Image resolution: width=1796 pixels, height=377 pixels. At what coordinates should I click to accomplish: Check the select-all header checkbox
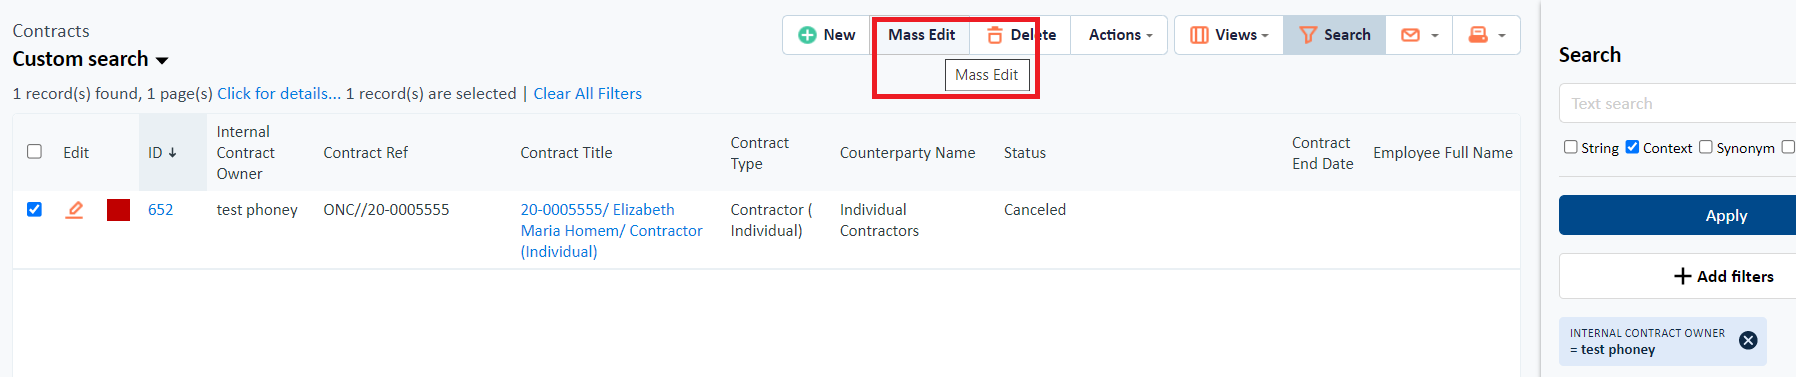pyautogui.click(x=34, y=152)
